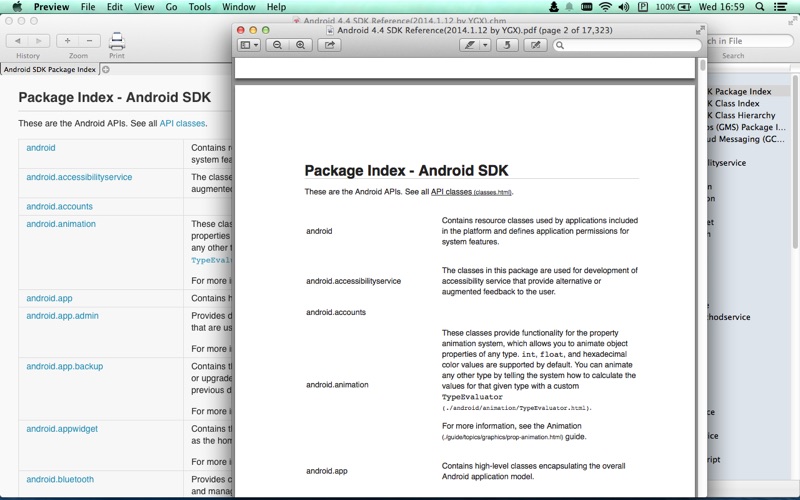Focus the Search in File field in the CHM window
Viewport: 800px width, 500px height.
(x=750, y=41)
